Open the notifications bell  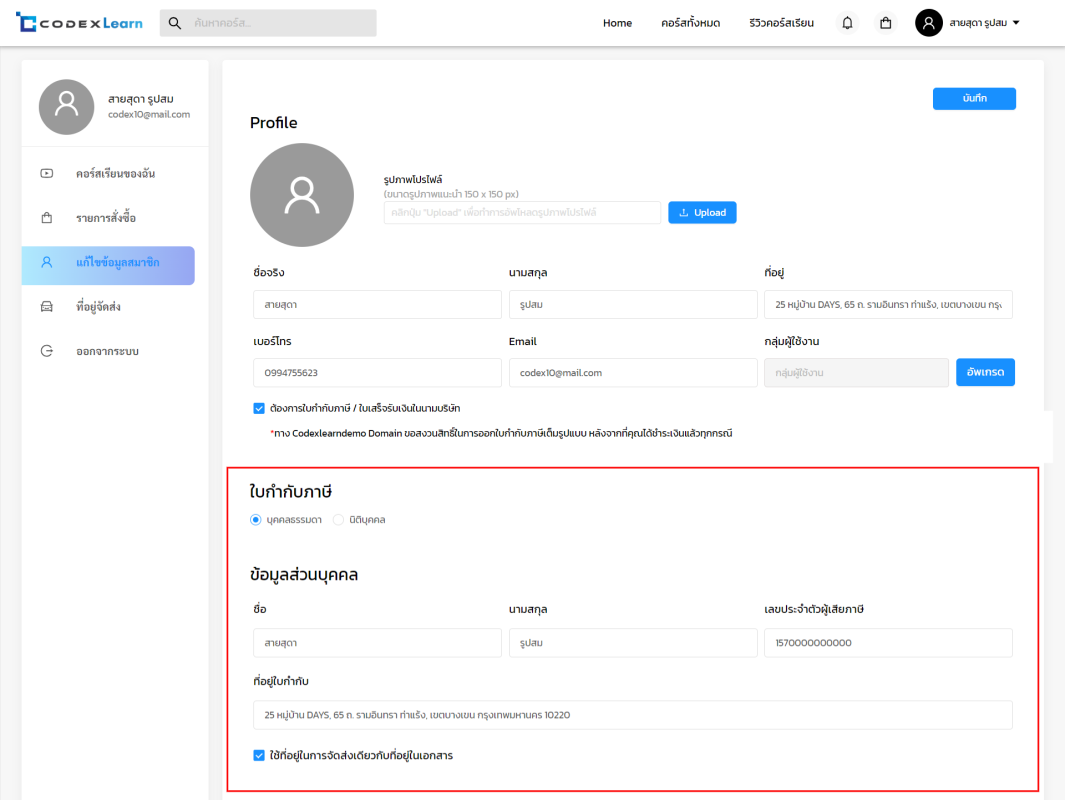(x=847, y=23)
